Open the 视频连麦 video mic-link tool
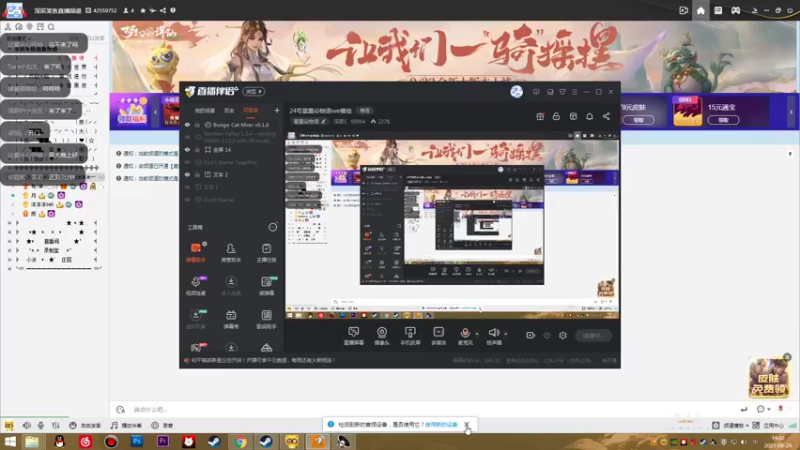The height and width of the screenshot is (450, 800). pyautogui.click(x=195, y=286)
